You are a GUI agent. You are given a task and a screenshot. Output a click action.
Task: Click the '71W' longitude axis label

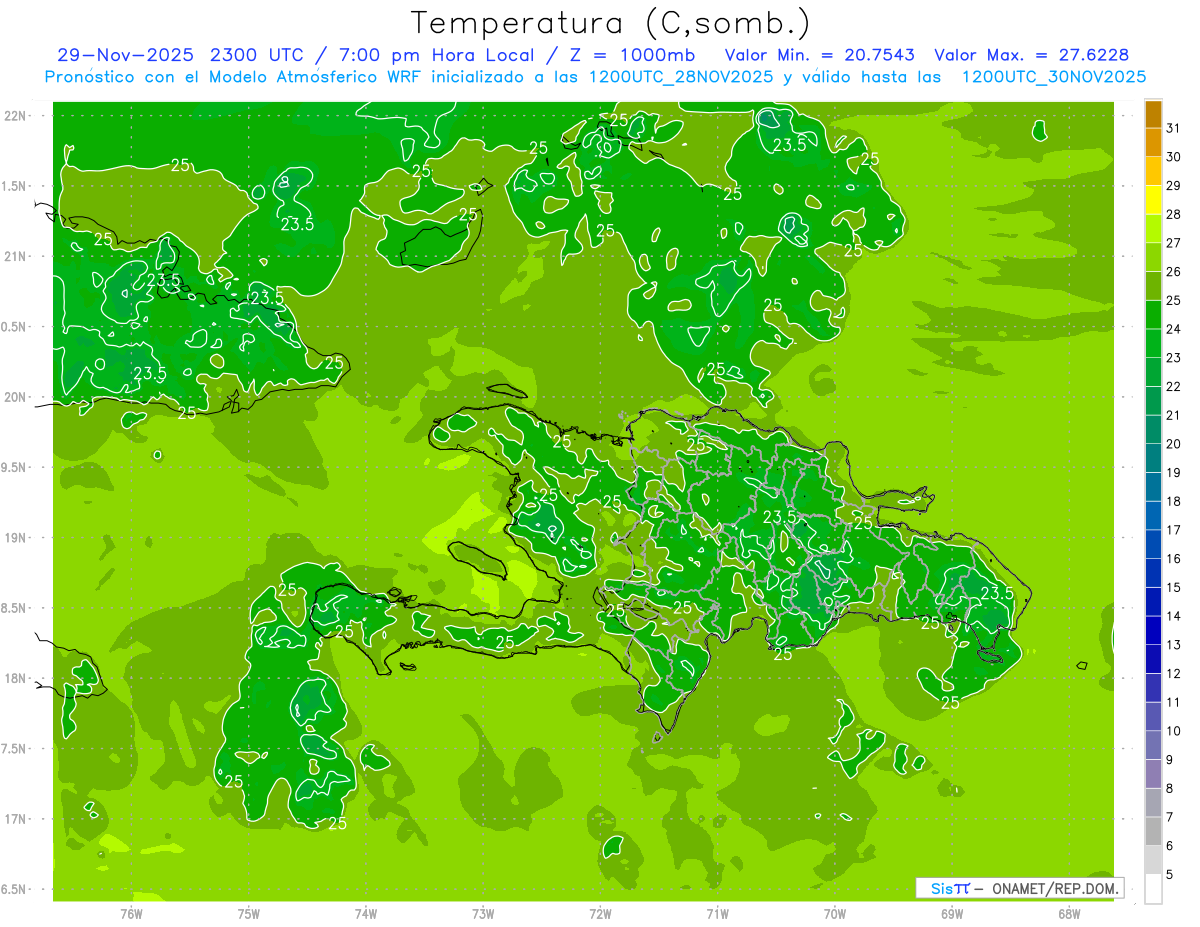[717, 914]
